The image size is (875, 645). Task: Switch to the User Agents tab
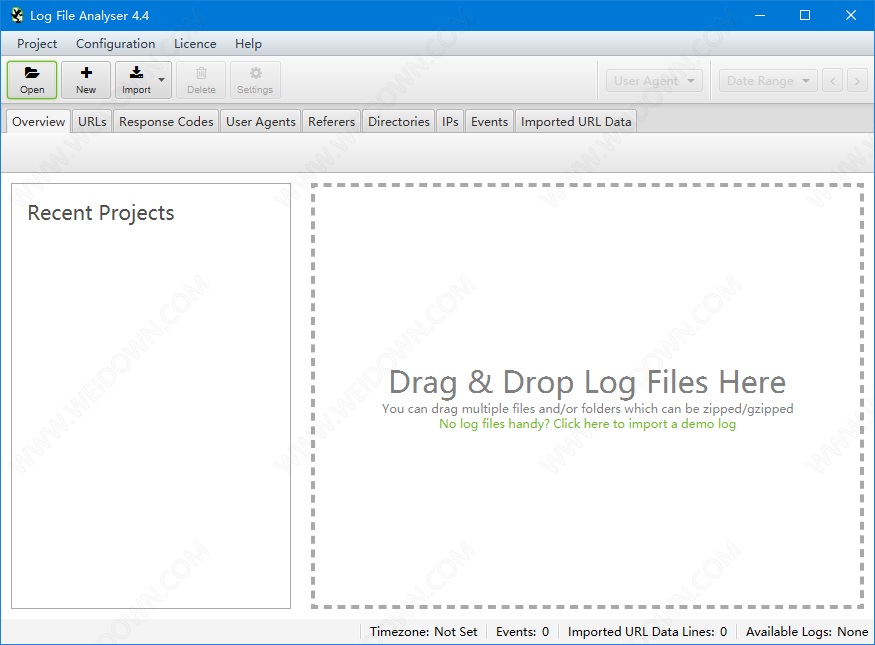pyautogui.click(x=260, y=121)
